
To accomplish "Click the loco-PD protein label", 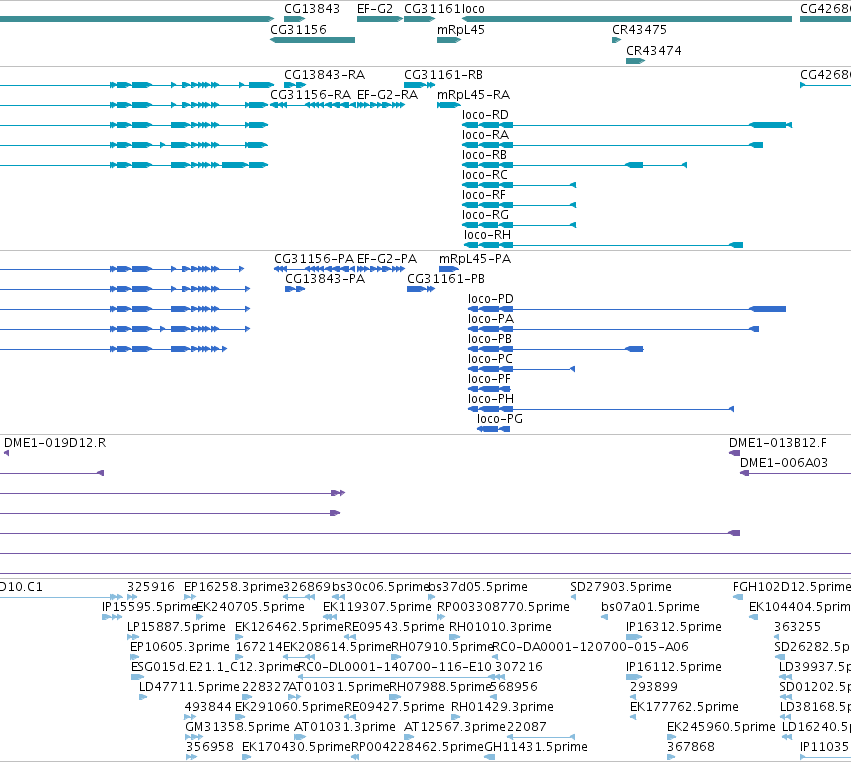I will (x=491, y=299).
